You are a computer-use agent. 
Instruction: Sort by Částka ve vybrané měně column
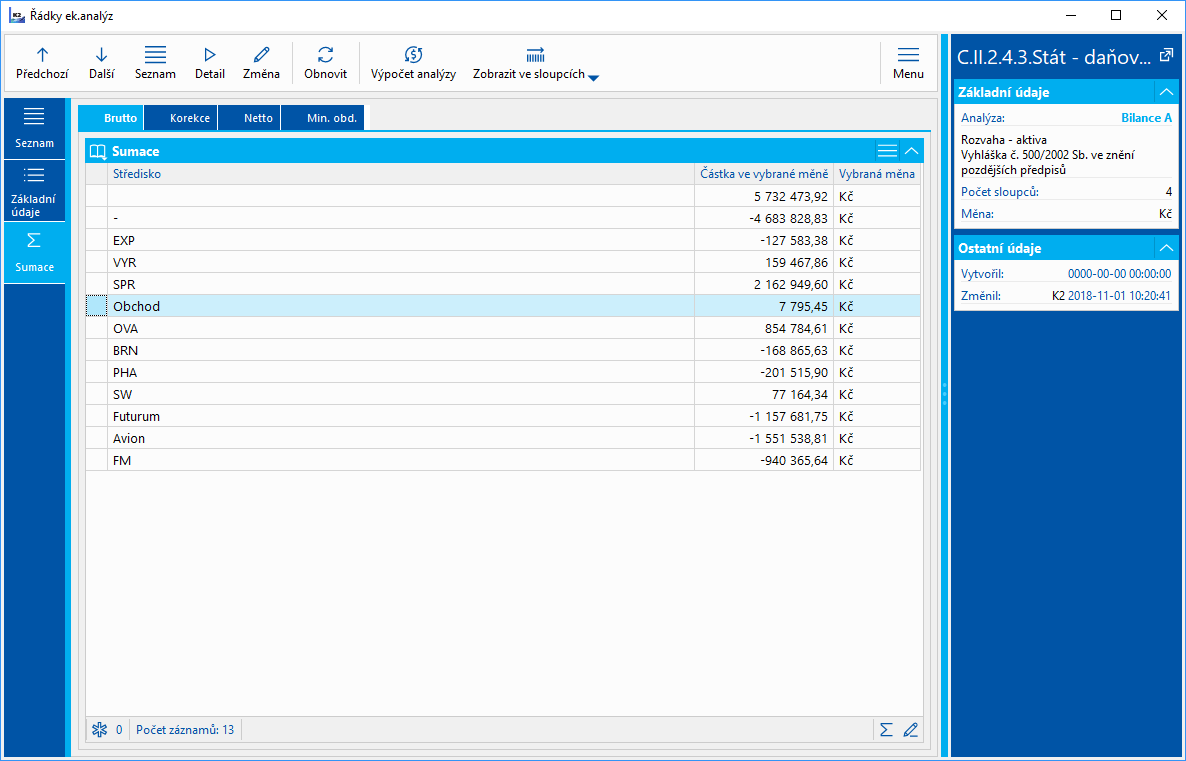click(x=764, y=174)
